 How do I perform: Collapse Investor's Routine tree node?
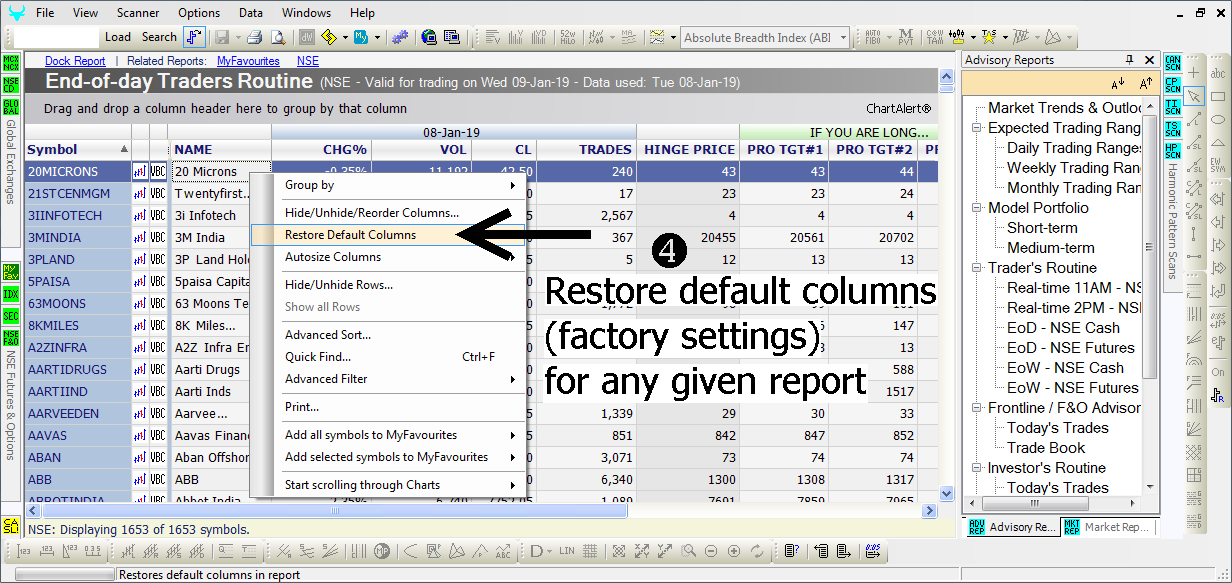tap(977, 468)
